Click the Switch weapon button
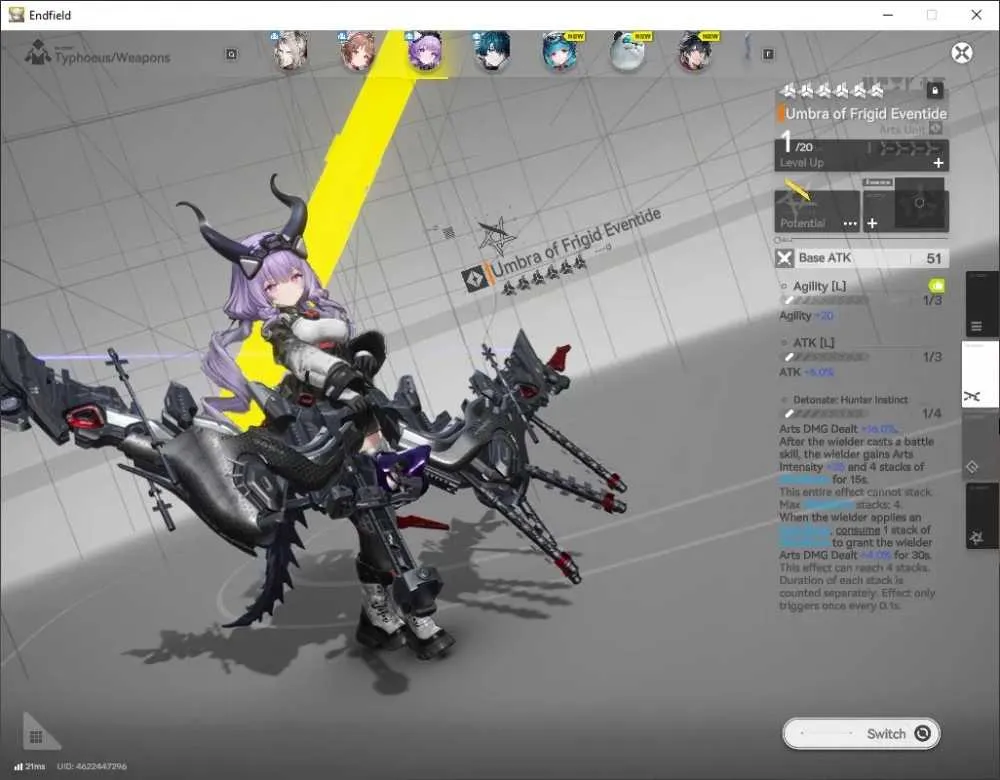Image resolution: width=1000 pixels, height=780 pixels. pos(861,733)
